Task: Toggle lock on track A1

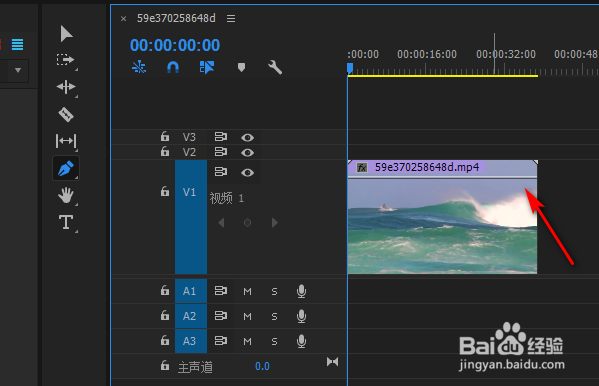Action: [x=165, y=290]
